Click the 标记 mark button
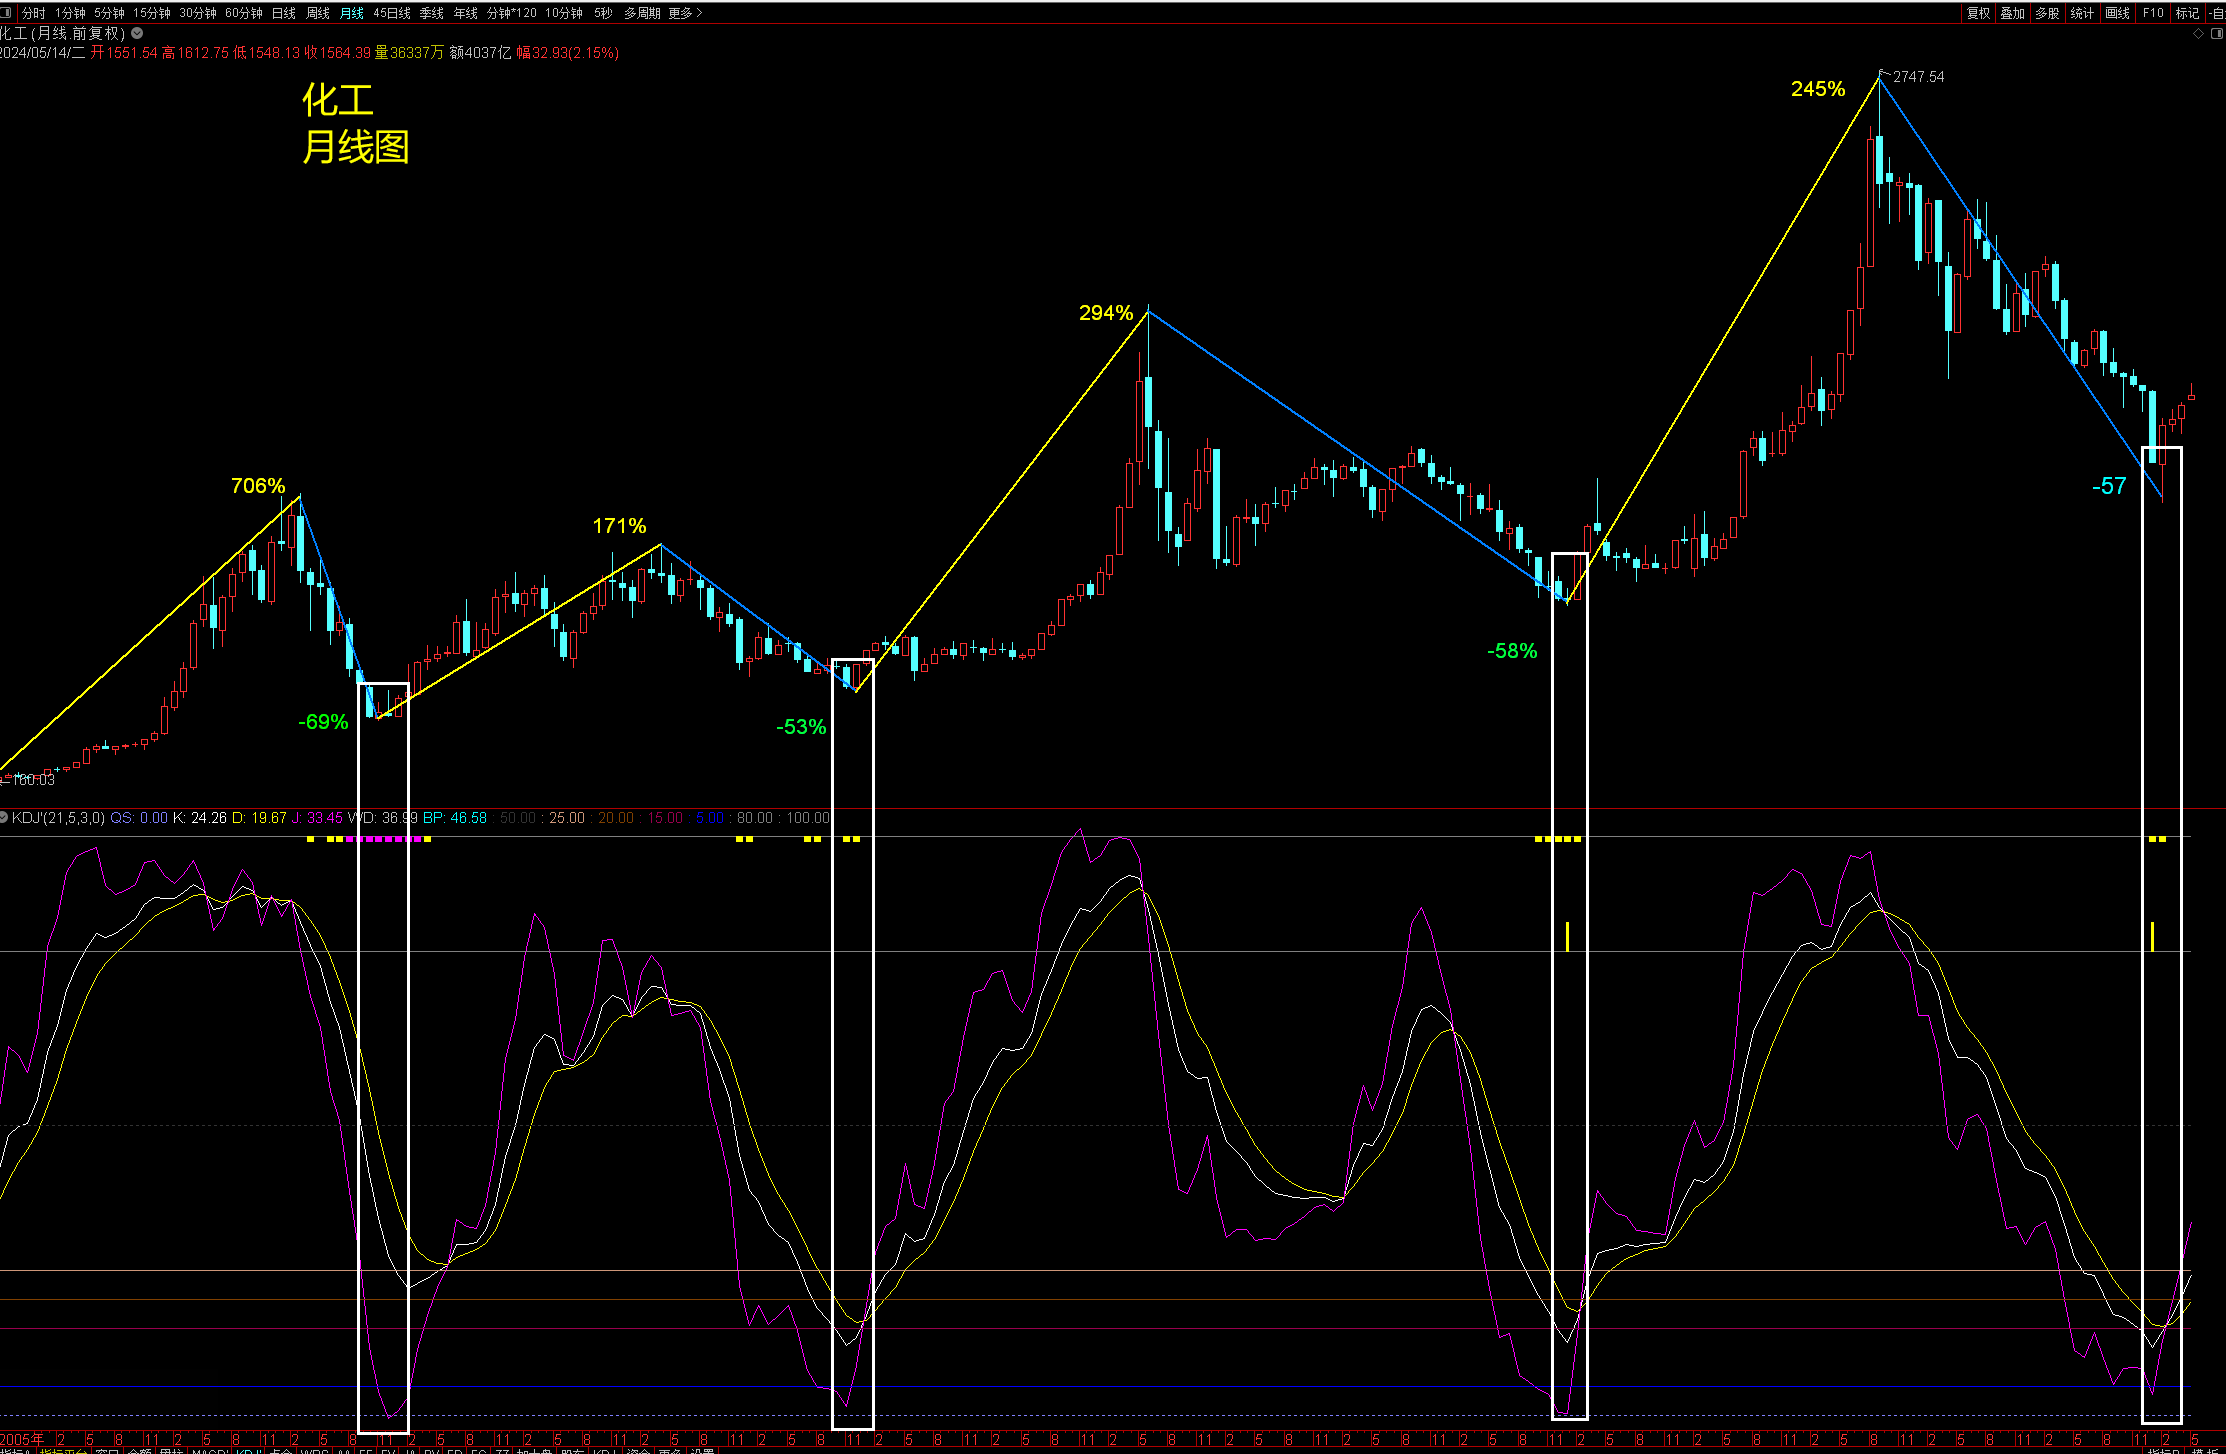Screen dimensions: 2226x1454 point(2188,13)
